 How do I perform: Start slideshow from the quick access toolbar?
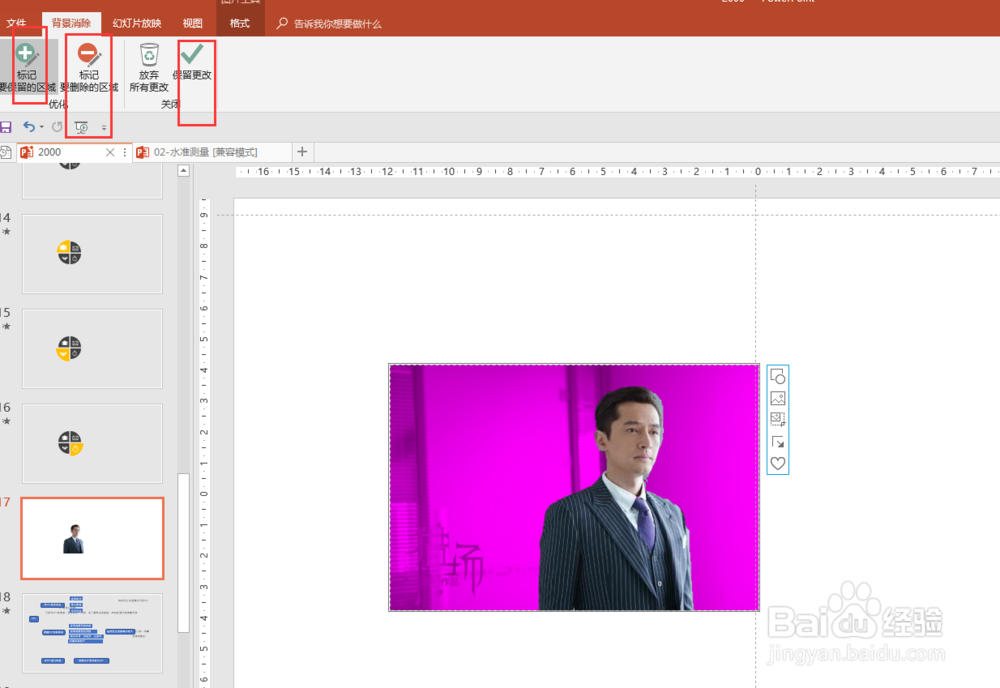pyautogui.click(x=82, y=127)
